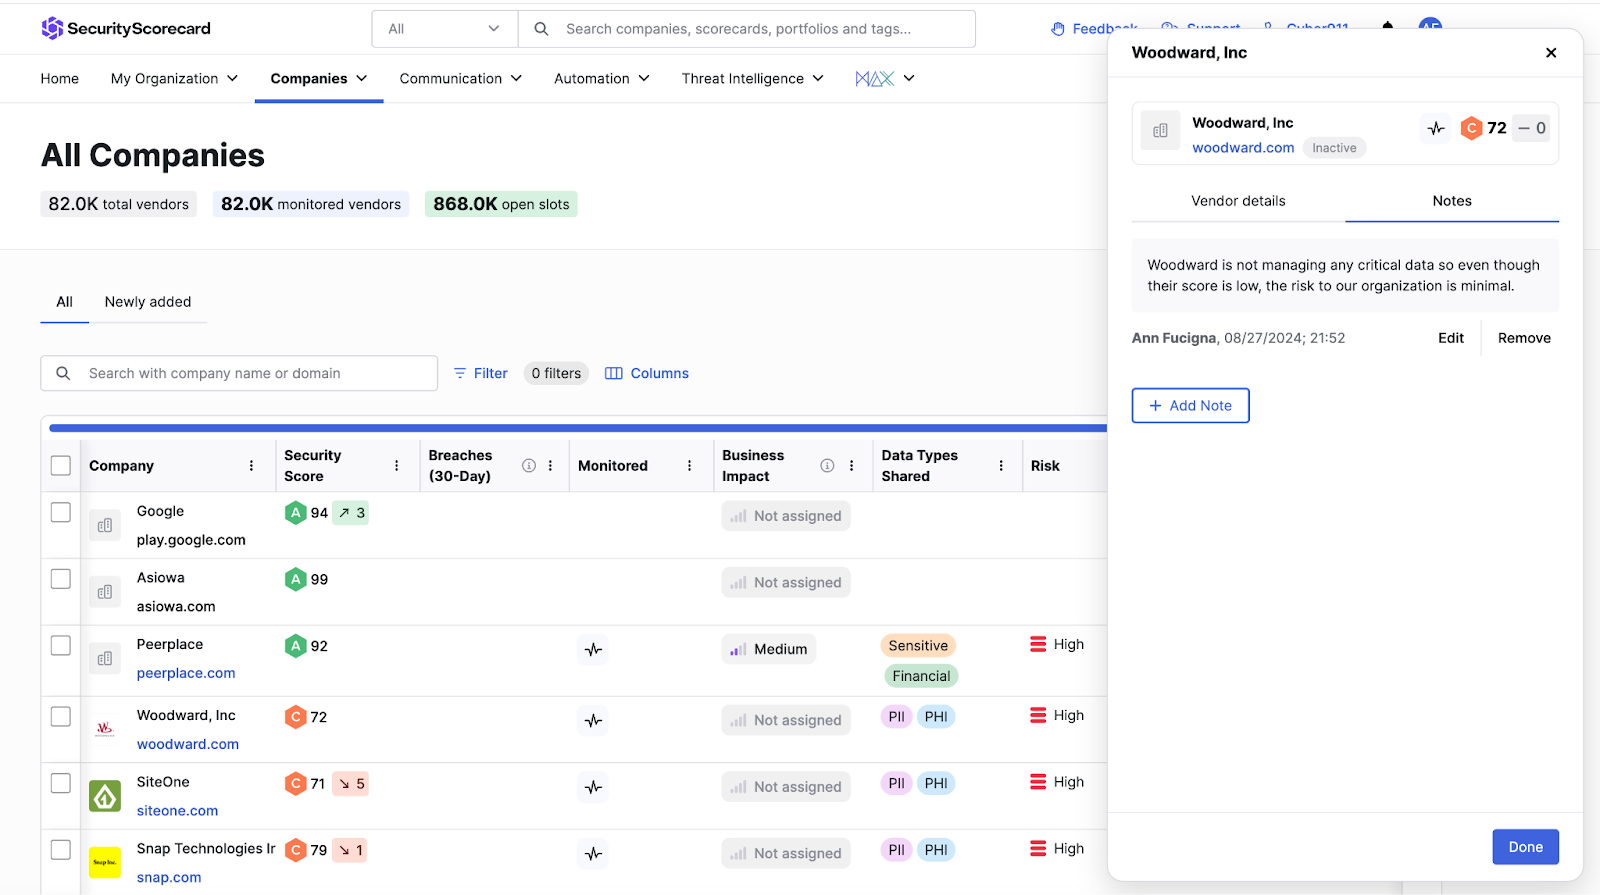
Task: Open Monitored column options menu
Action: tap(689, 466)
